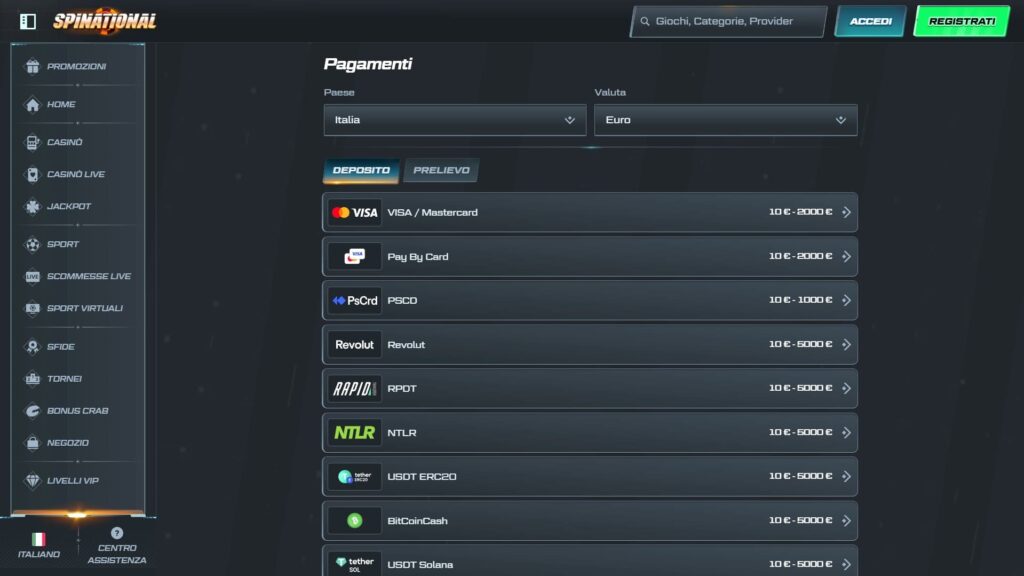Click the search magnifier icon
Screen dimensions: 1024x576
click(645, 22)
